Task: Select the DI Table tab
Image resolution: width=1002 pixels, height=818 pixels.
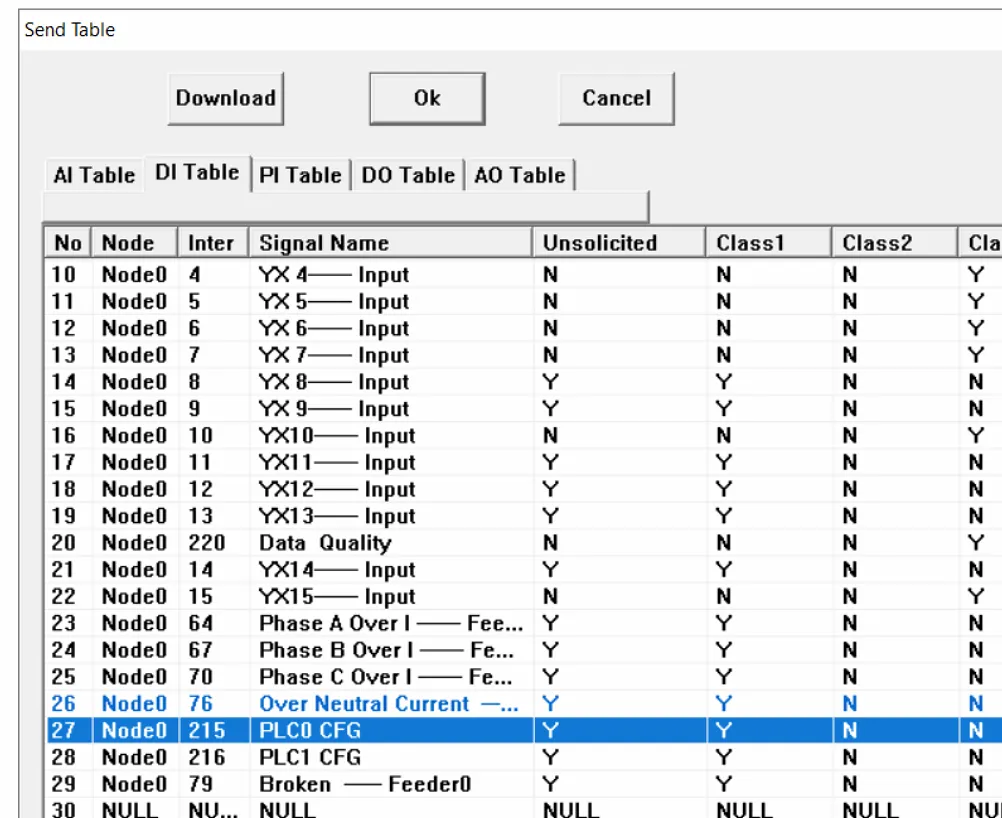Action: (x=197, y=173)
